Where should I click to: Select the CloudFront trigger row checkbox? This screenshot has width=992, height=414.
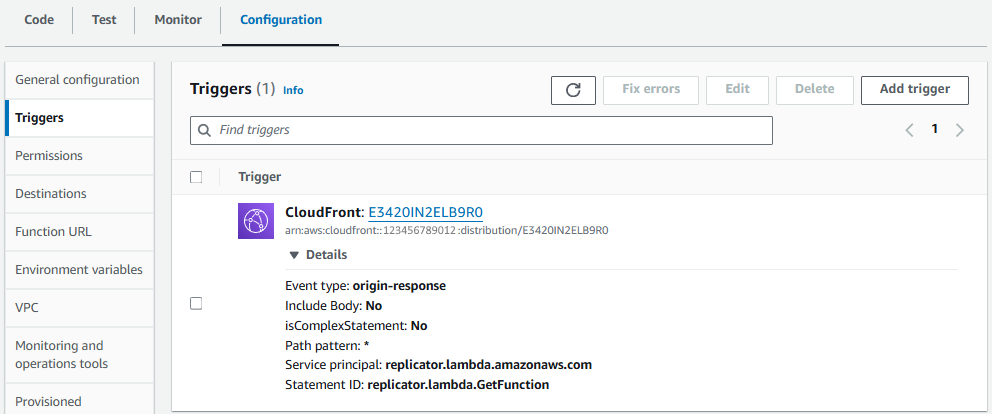click(x=196, y=304)
